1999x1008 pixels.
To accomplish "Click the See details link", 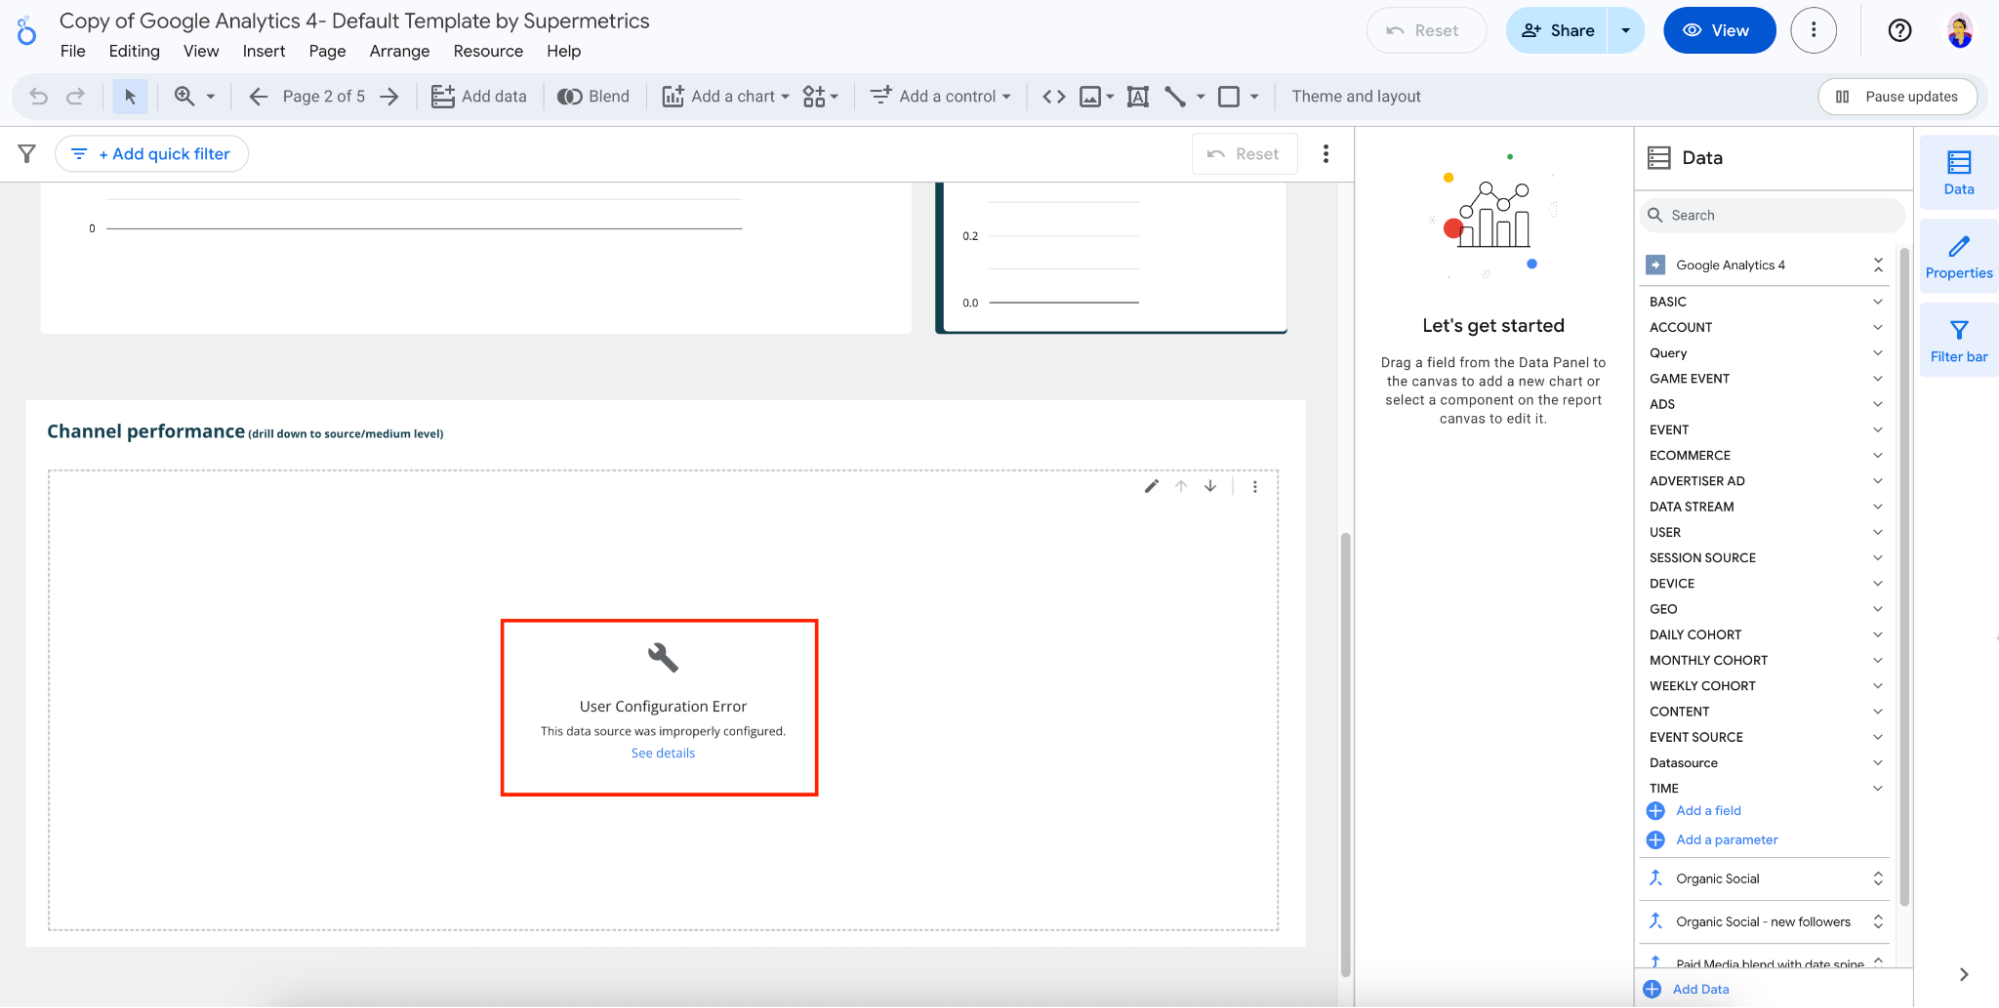I will (x=662, y=753).
